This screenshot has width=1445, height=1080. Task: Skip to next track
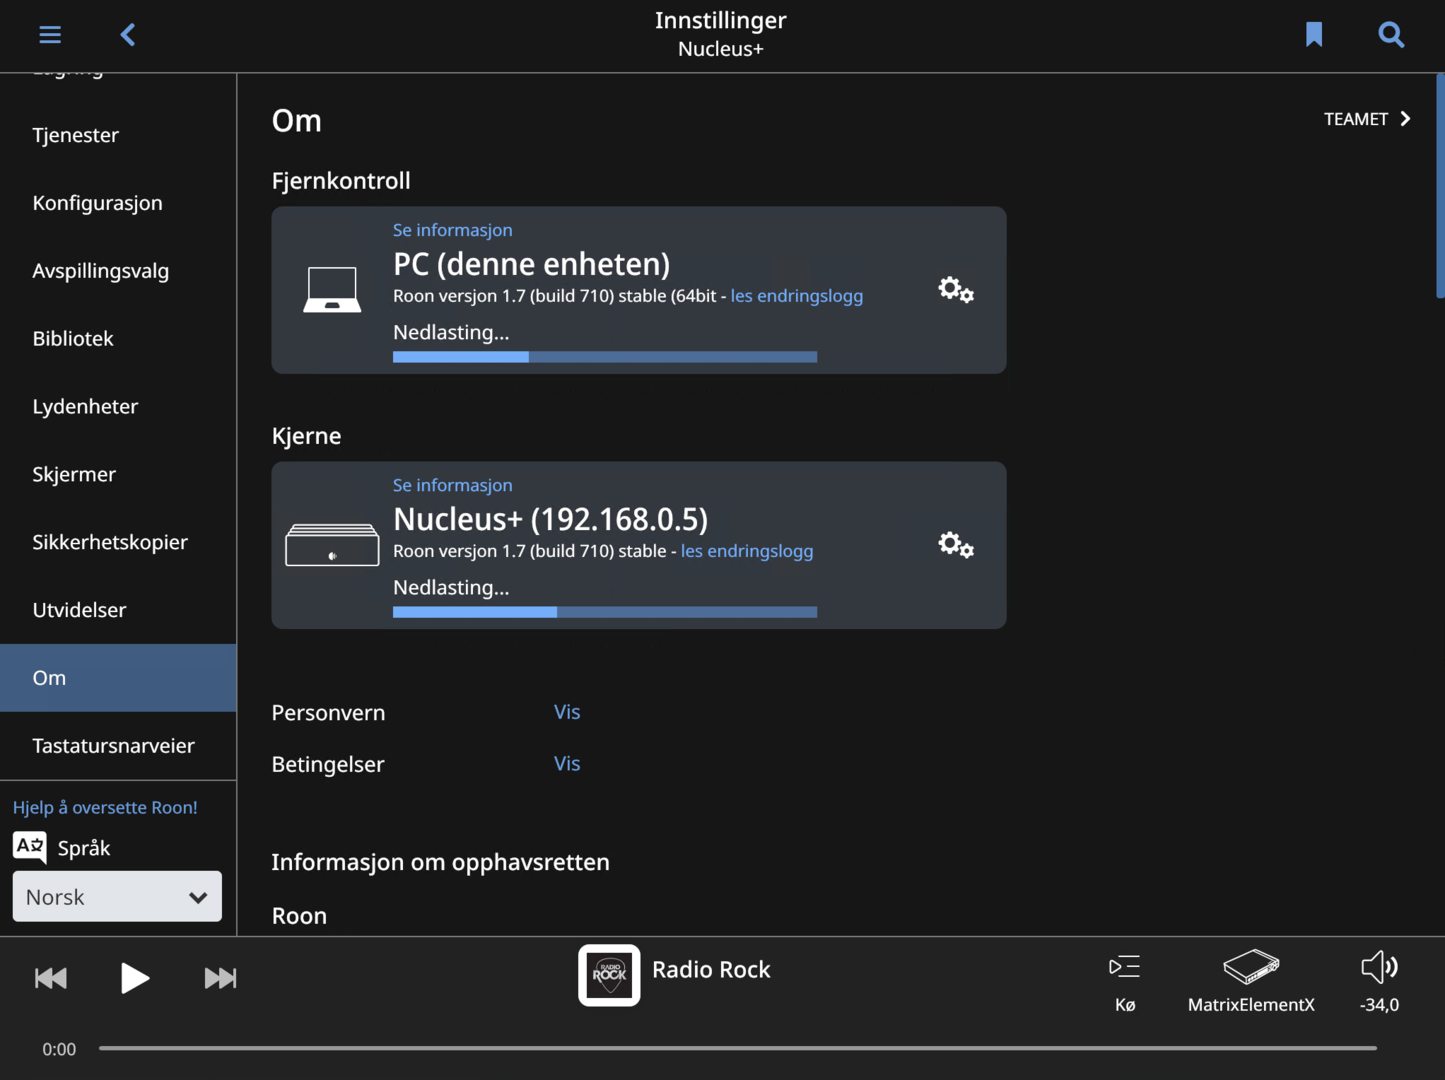[220, 978]
